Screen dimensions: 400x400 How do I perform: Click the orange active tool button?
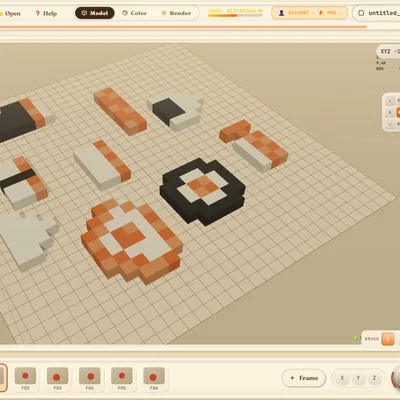[398, 112]
